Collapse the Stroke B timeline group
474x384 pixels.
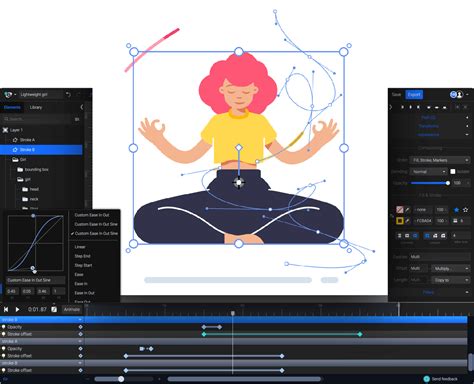(x=80, y=320)
